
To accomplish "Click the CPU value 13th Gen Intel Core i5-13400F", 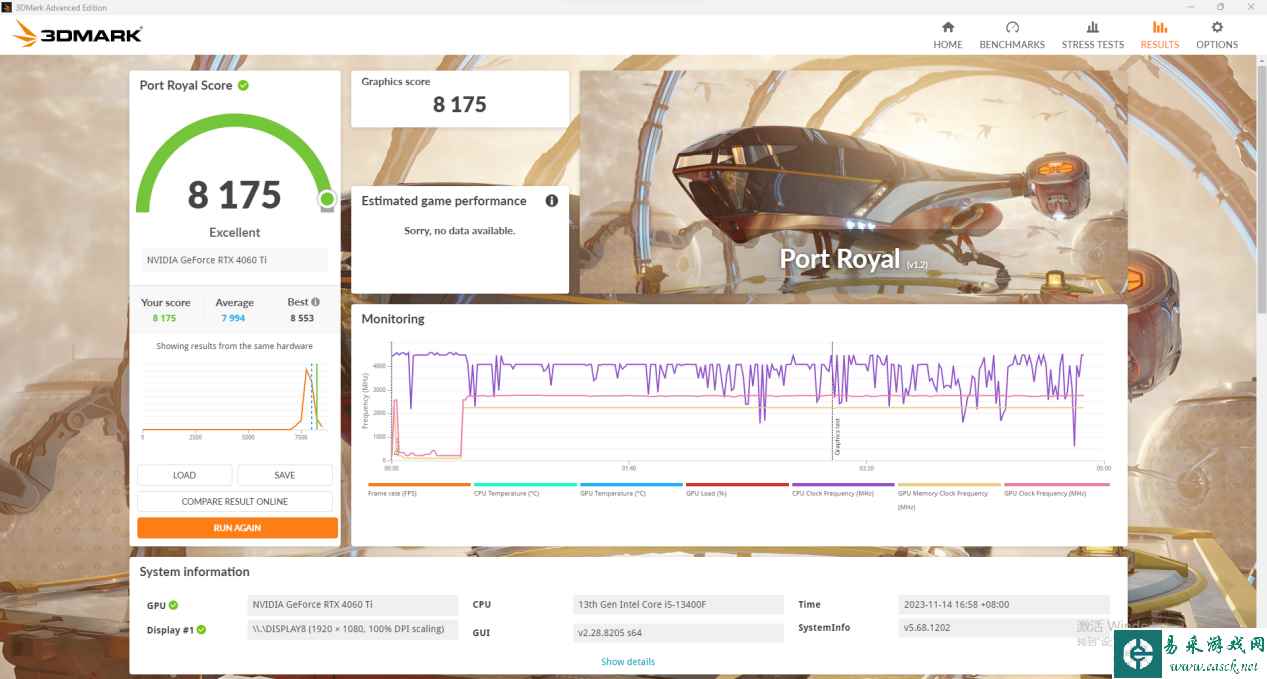I will (678, 605).
